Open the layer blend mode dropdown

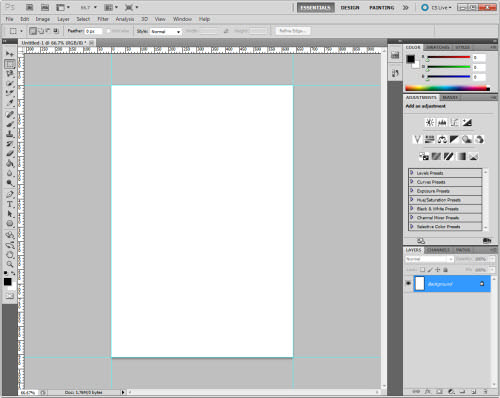point(429,259)
